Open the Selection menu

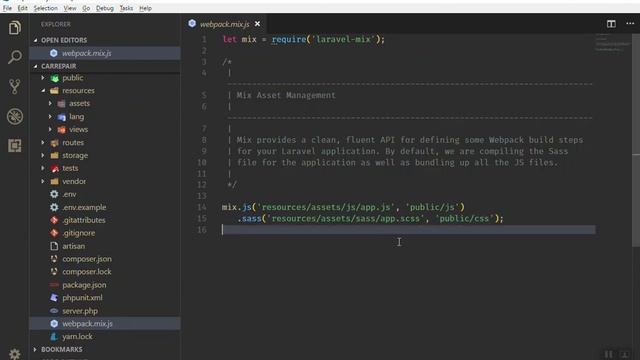[x=45, y=8]
